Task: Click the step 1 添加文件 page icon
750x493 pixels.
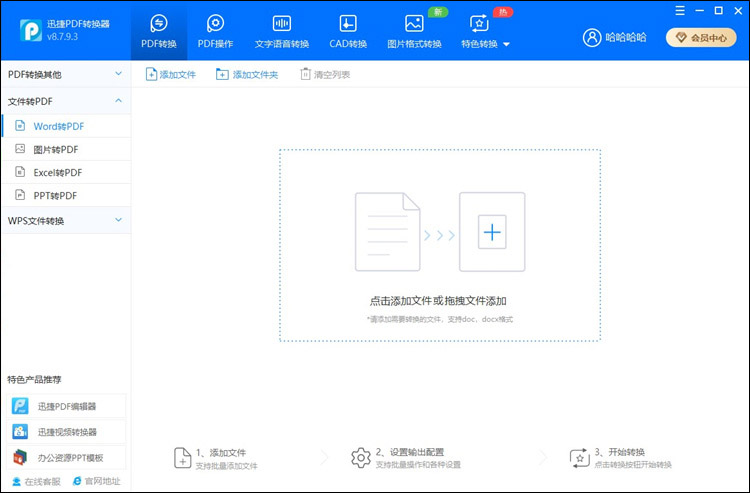Action: [x=183, y=458]
